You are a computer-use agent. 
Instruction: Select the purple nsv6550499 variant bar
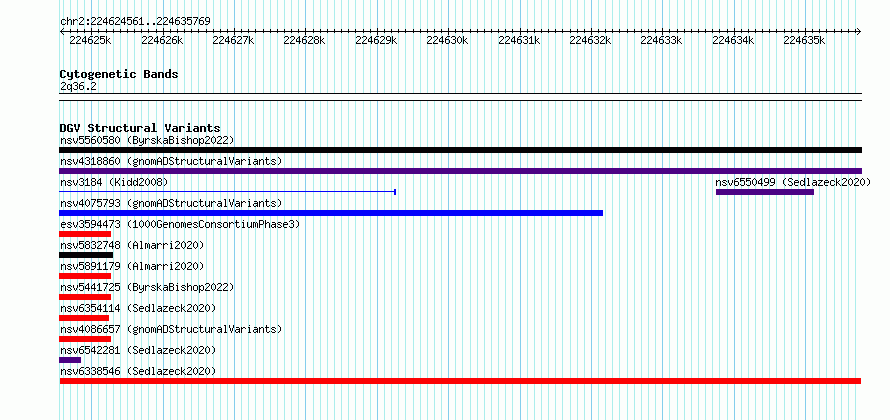[x=765, y=192]
